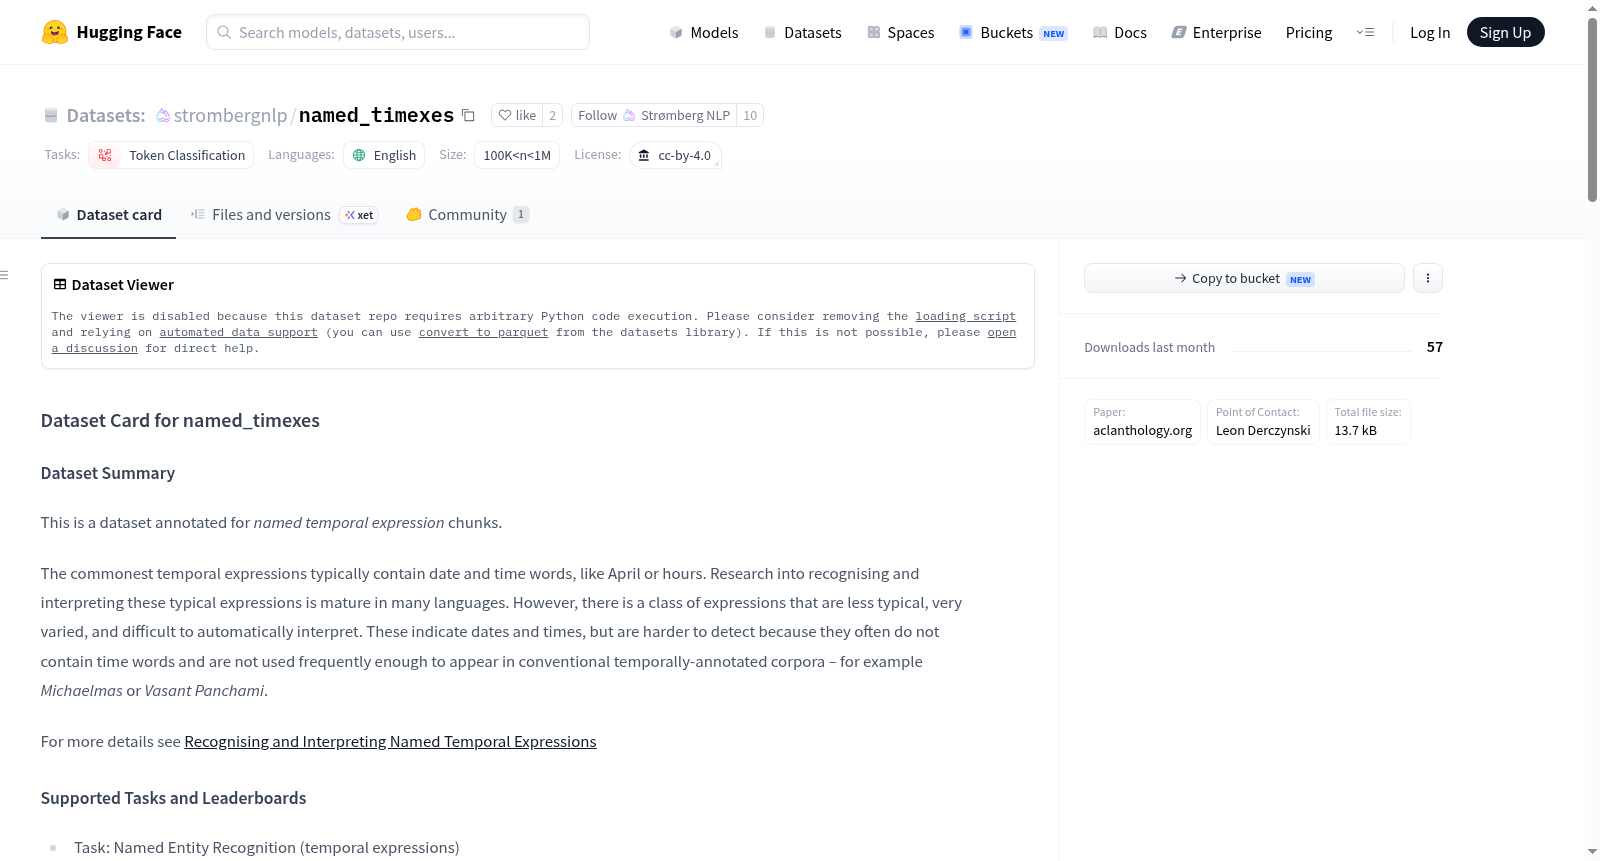
Task: Click the Supported Tasks and Leaderboards heading
Action: click(174, 798)
